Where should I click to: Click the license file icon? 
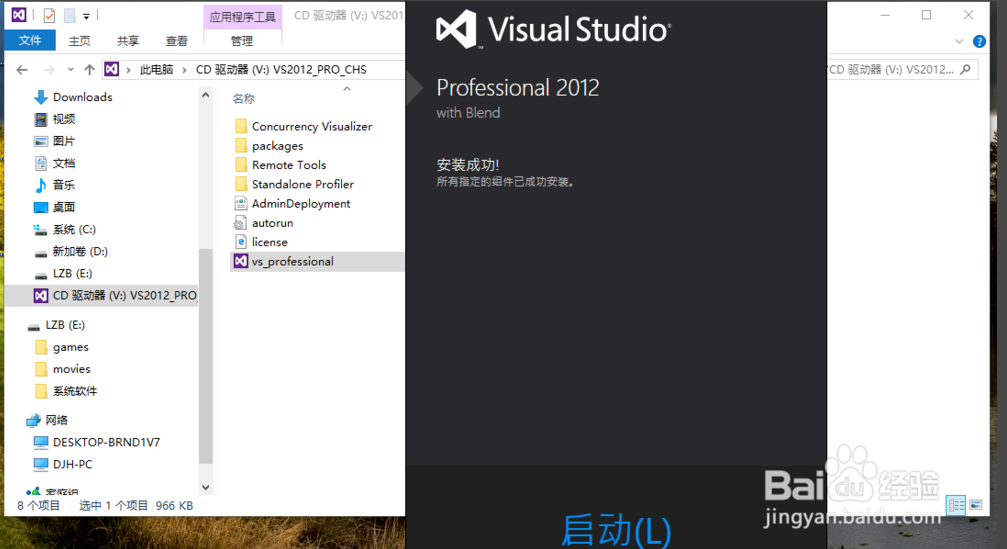click(x=240, y=242)
